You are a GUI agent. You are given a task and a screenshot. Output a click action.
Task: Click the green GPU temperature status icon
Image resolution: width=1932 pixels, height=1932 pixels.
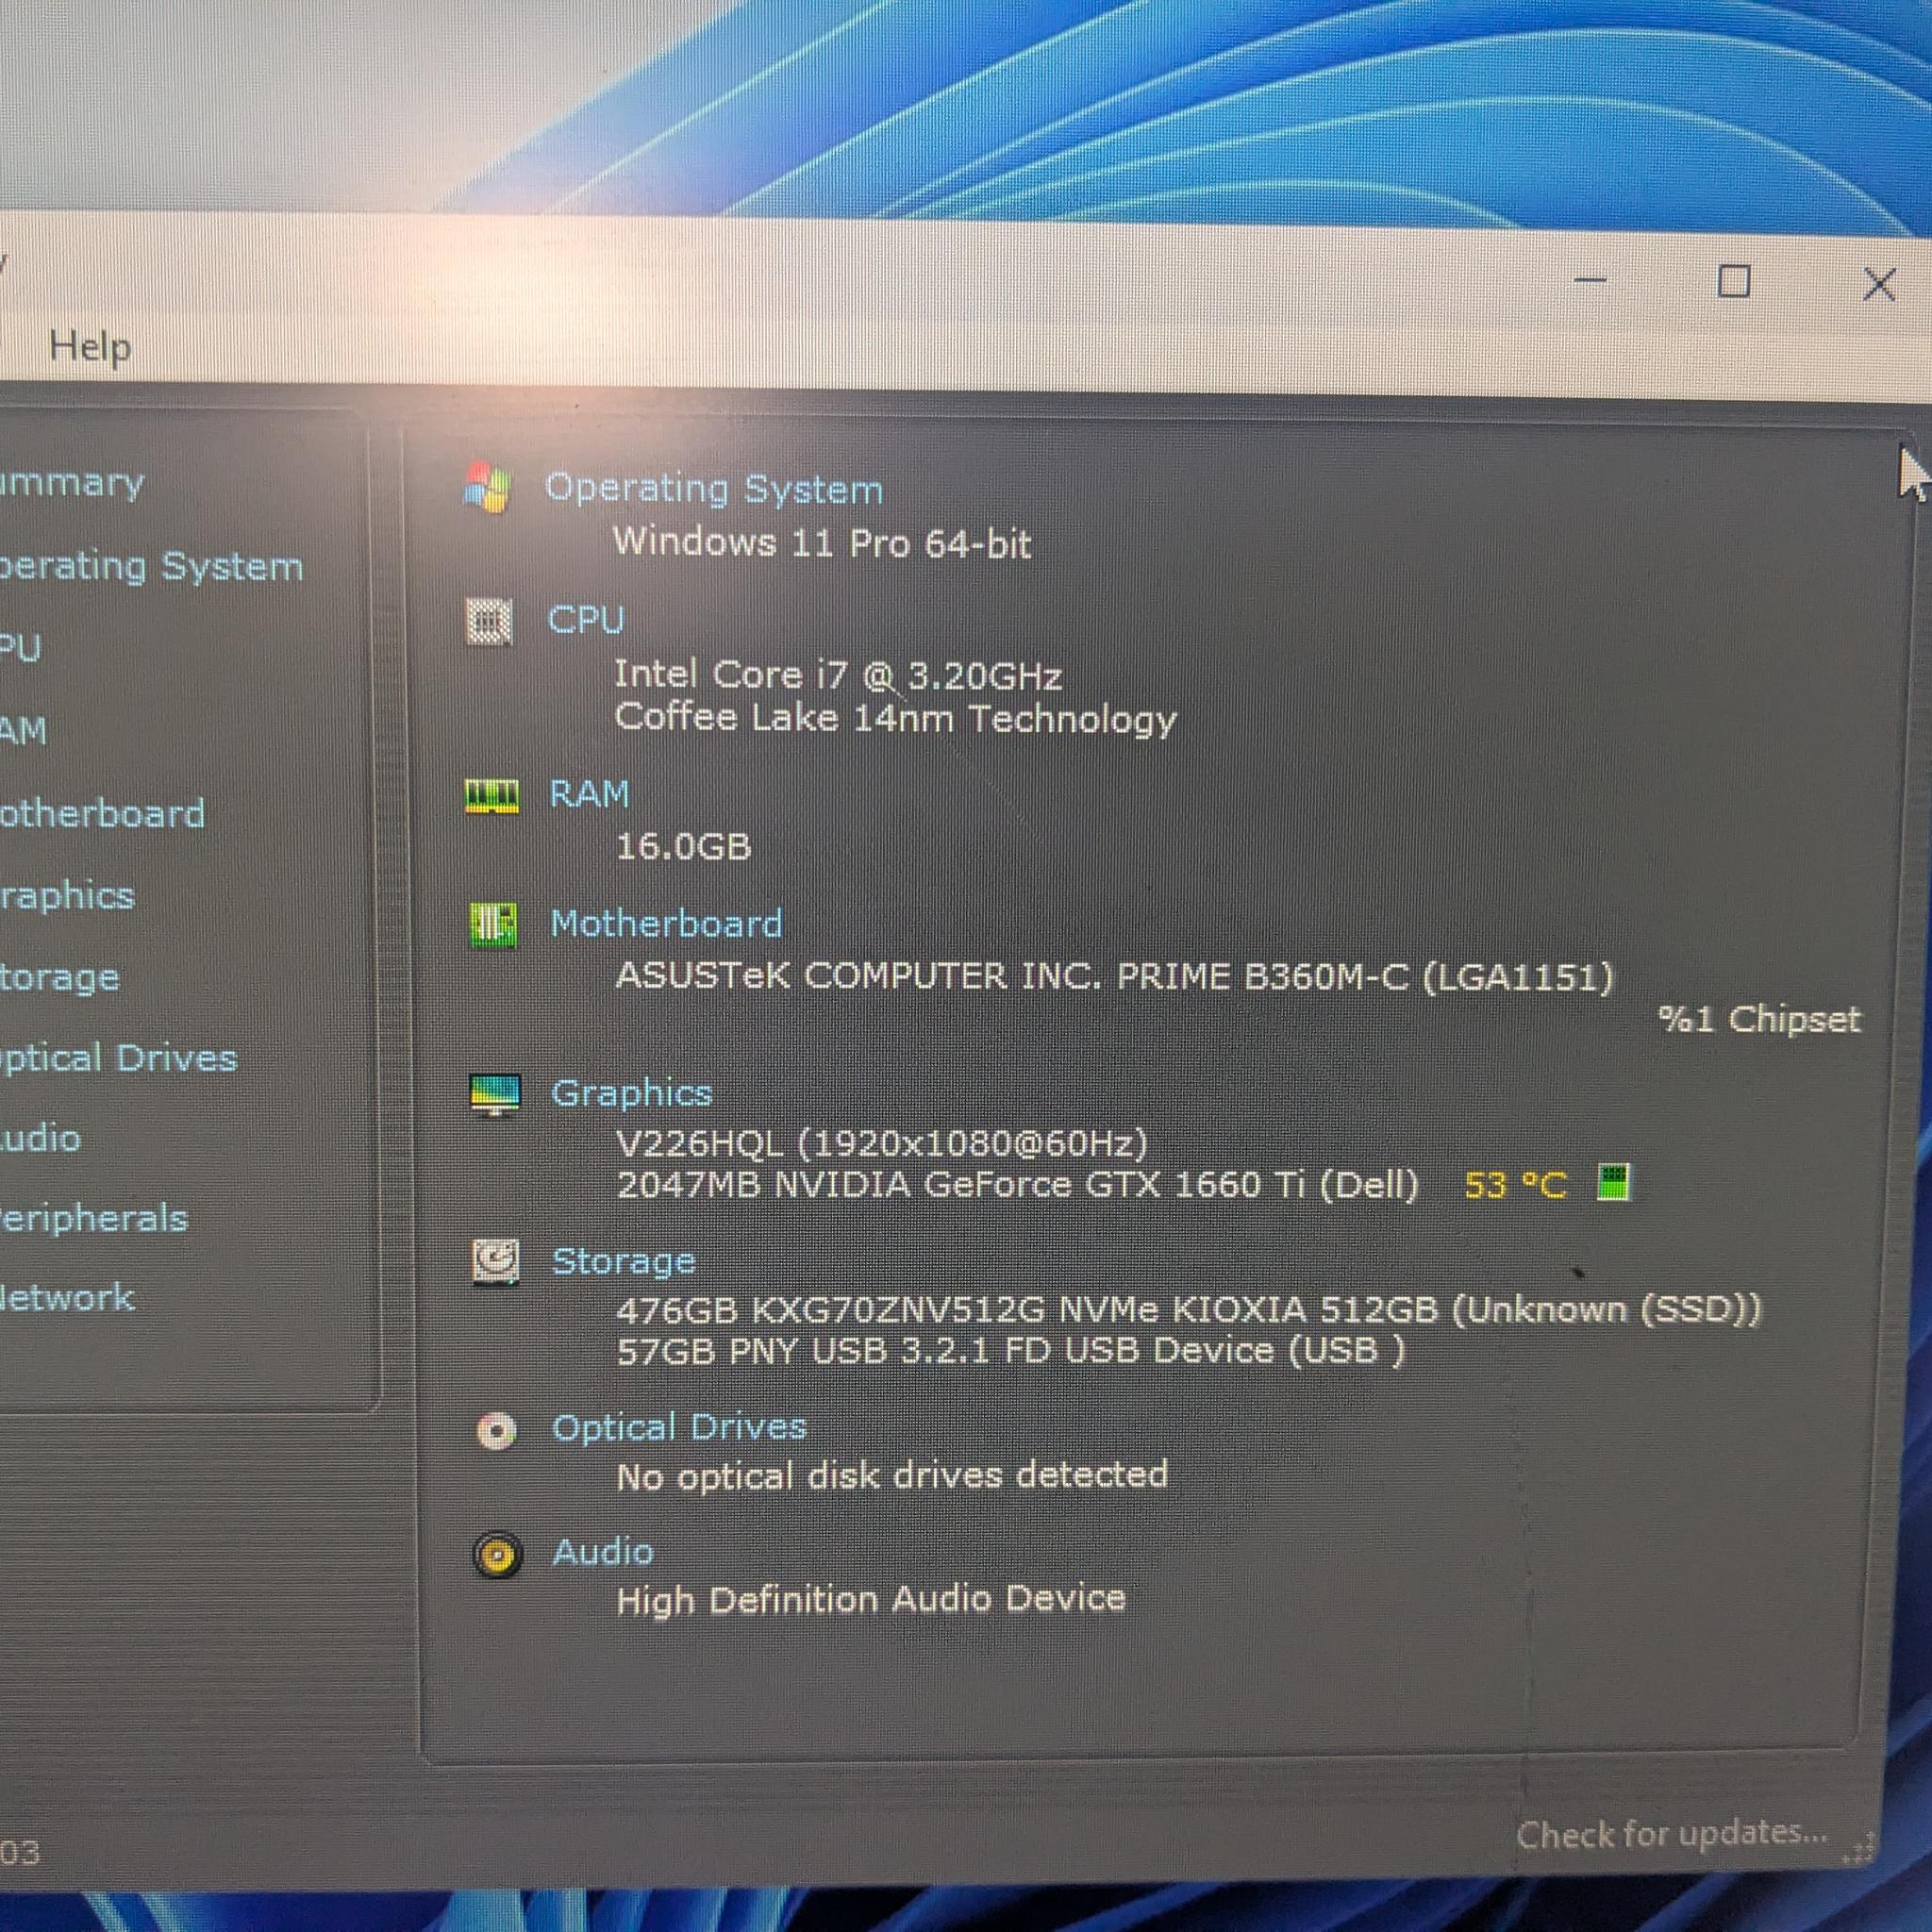[x=1613, y=1182]
